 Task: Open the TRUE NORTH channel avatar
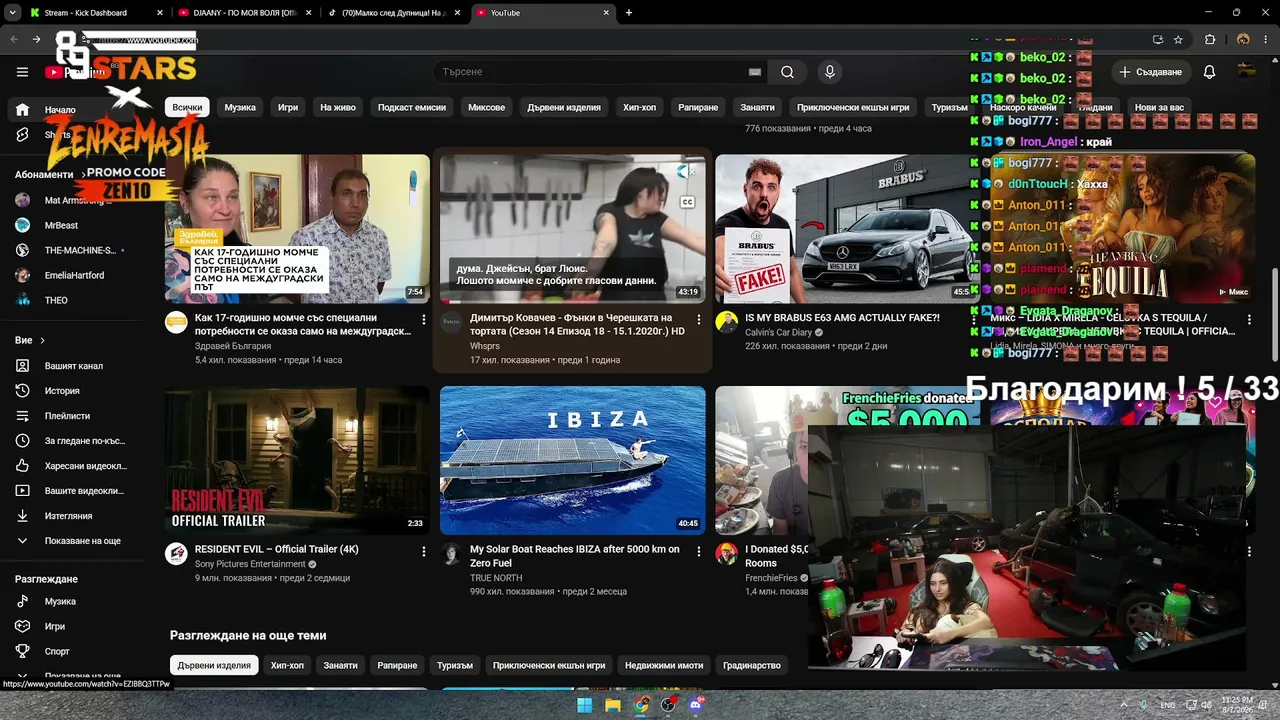tap(451, 554)
